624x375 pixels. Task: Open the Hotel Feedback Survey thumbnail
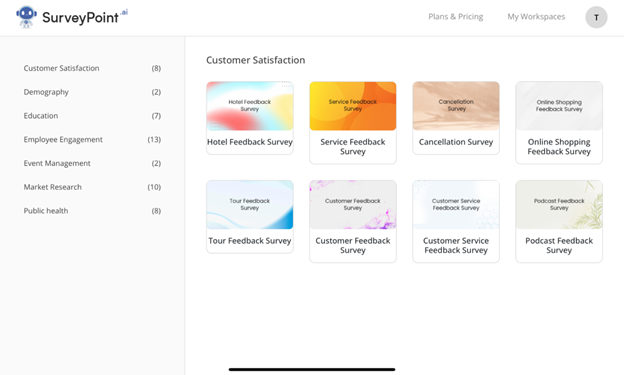click(x=250, y=106)
